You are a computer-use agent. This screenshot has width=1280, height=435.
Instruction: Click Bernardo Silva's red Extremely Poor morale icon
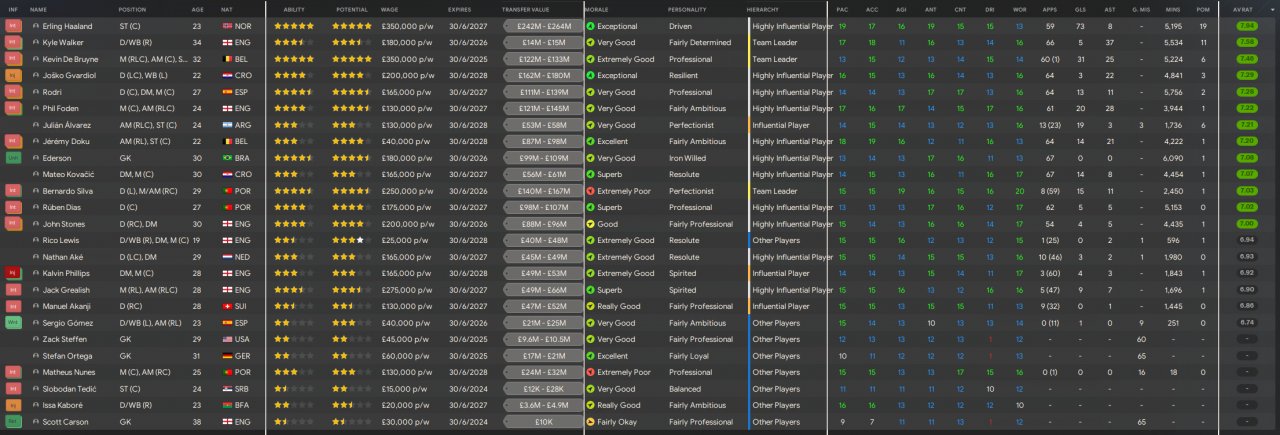coord(590,191)
